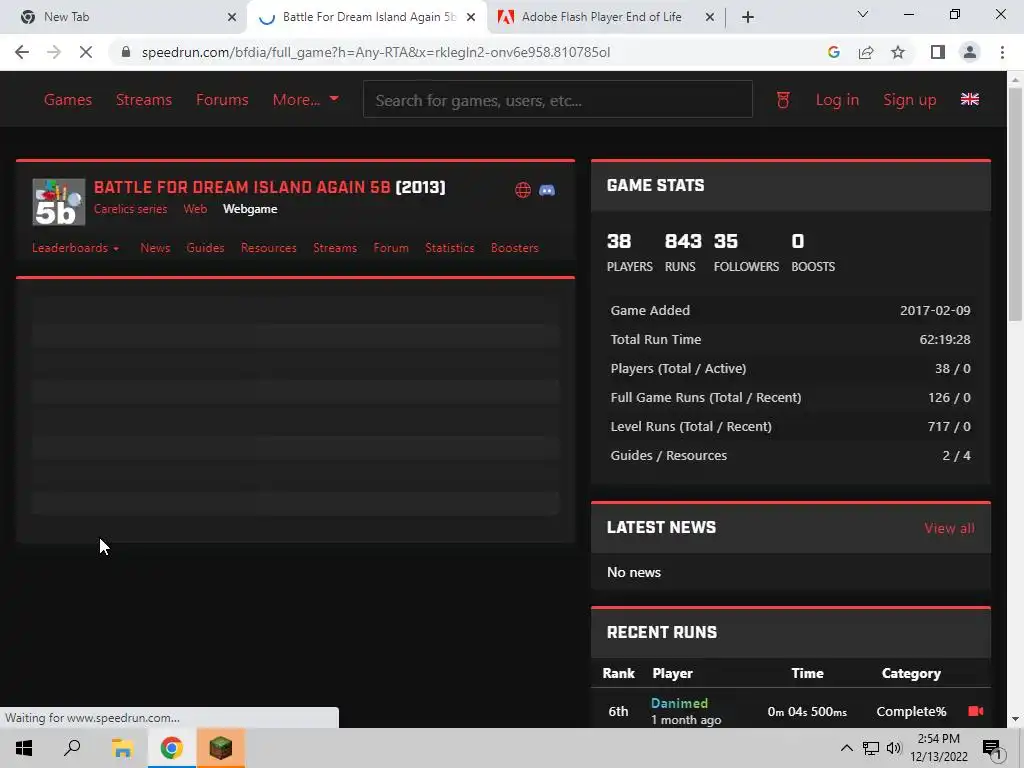Viewport: 1024px width, 768px height.
Task: Close the New Tab tab
Action: pyautogui.click(x=232, y=17)
